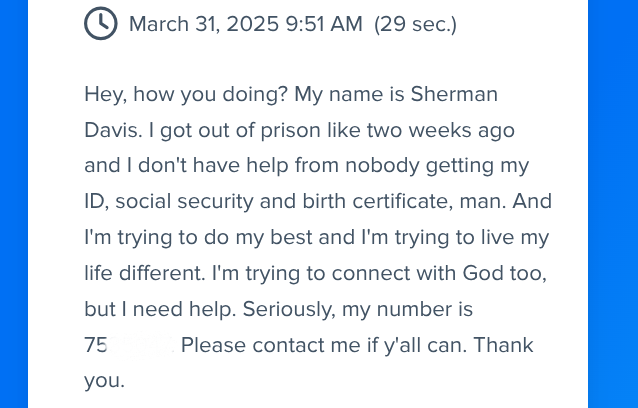The width and height of the screenshot is (638, 408).
Task: Click the word Seriously in the message
Action: pyautogui.click(x=289, y=309)
